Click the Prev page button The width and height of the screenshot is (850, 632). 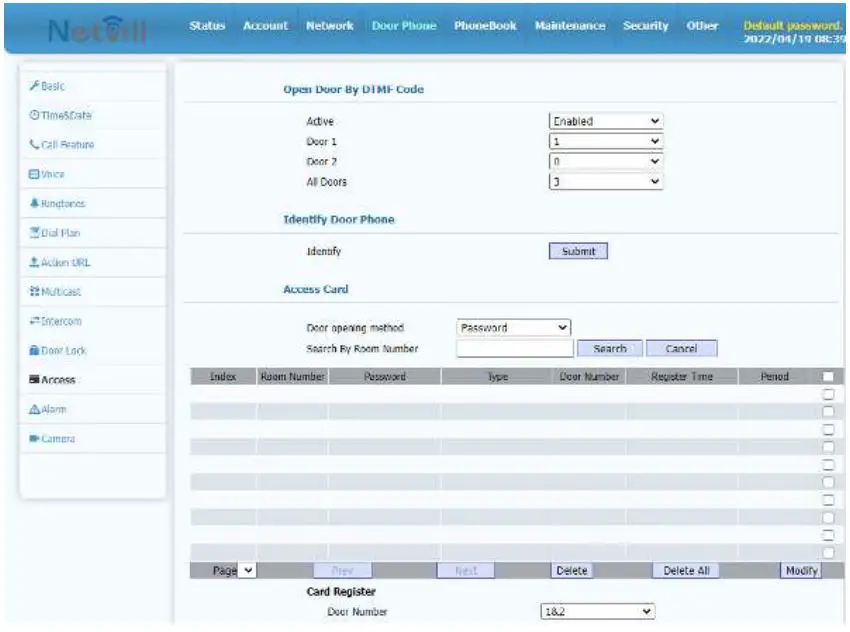pyautogui.click(x=343, y=570)
